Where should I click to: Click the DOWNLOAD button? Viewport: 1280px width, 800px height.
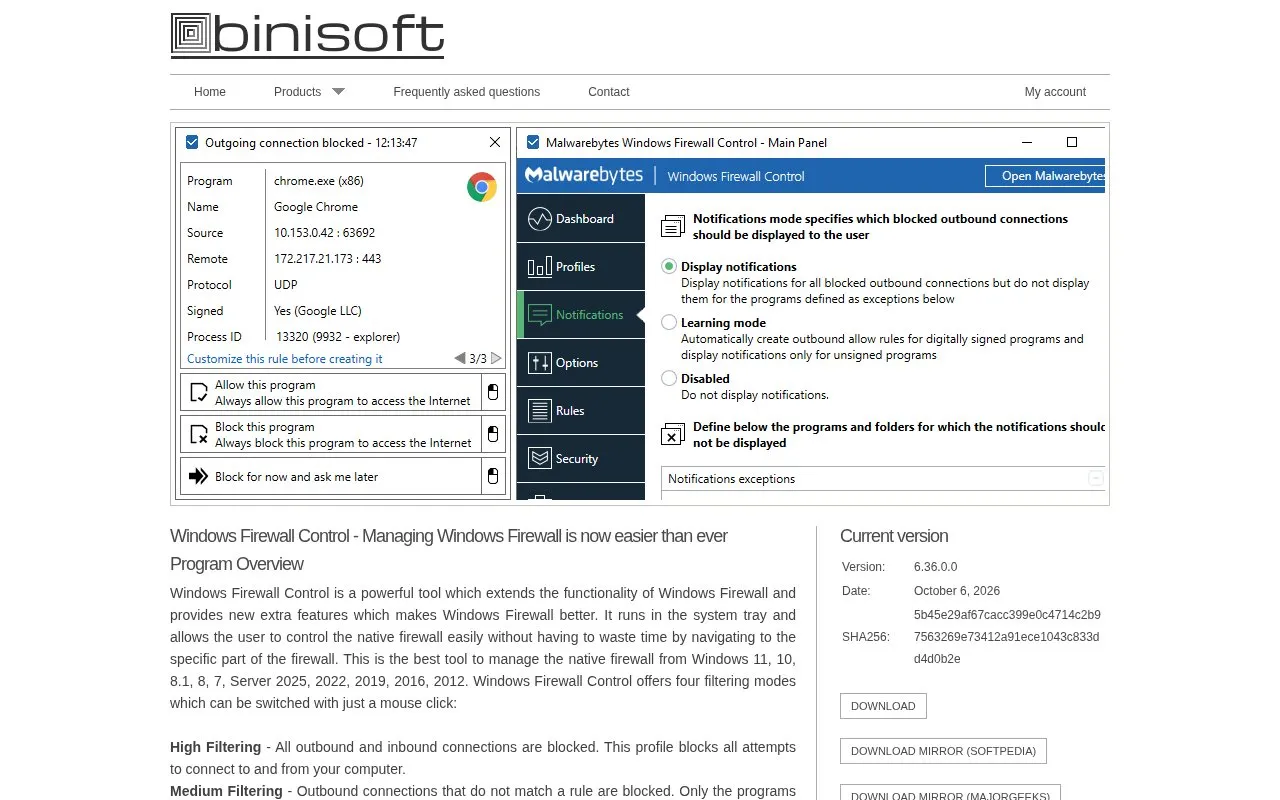coord(883,706)
